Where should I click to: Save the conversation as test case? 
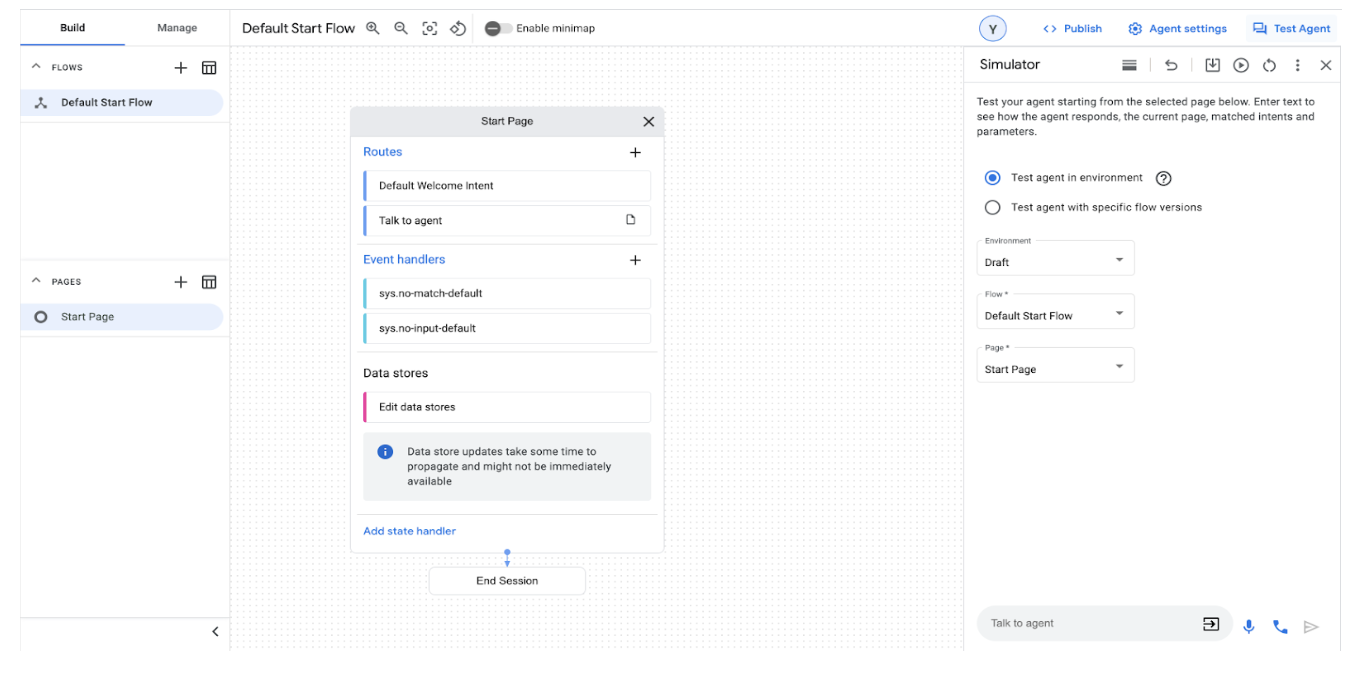click(1212, 65)
